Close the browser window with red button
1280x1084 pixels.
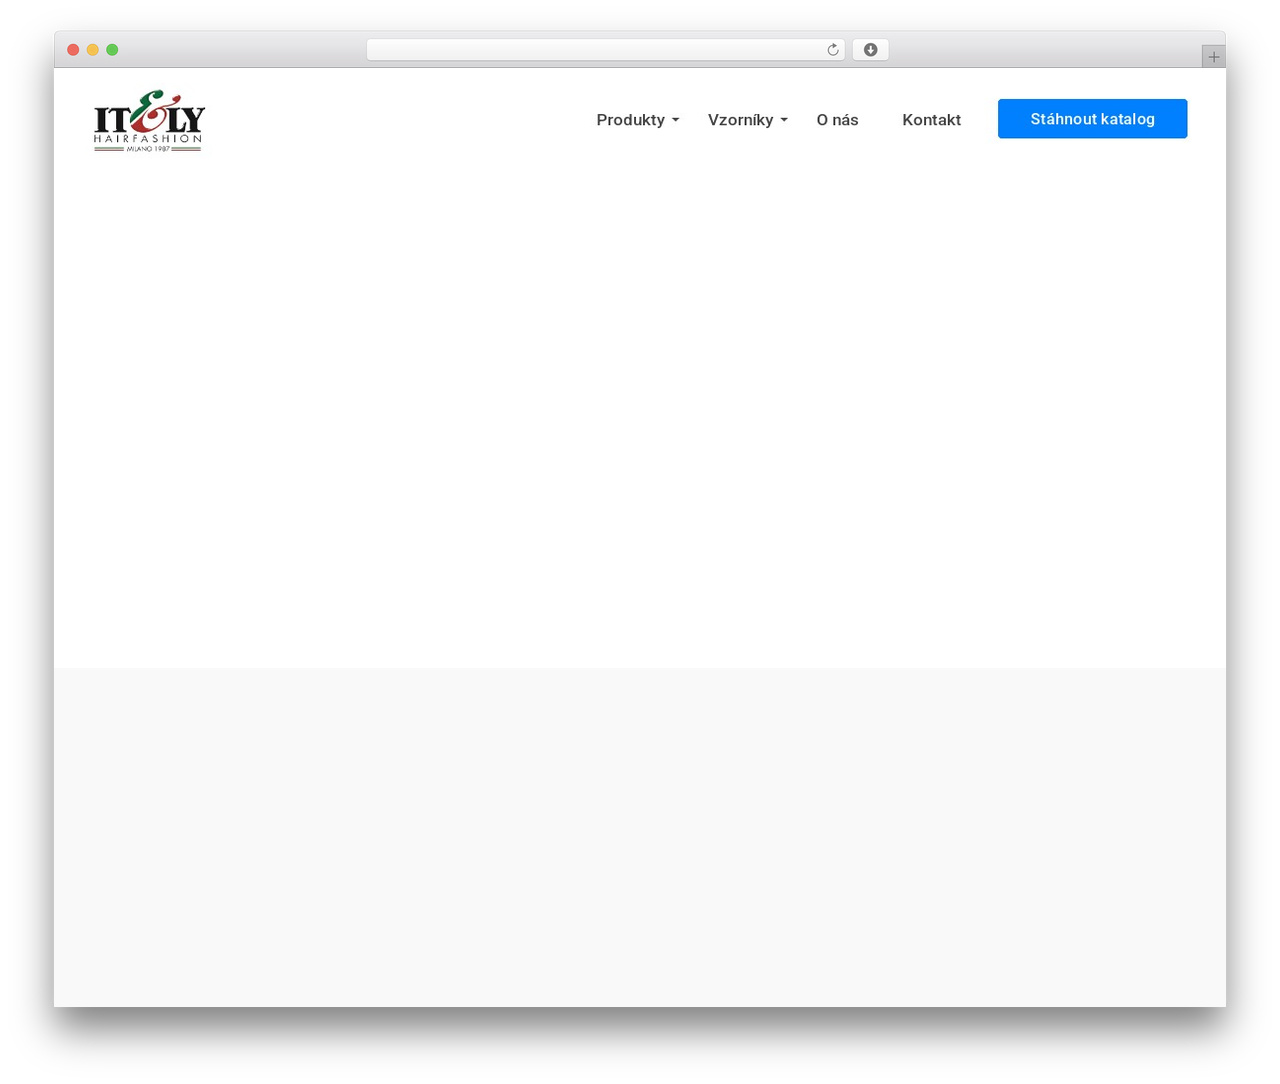(x=73, y=50)
